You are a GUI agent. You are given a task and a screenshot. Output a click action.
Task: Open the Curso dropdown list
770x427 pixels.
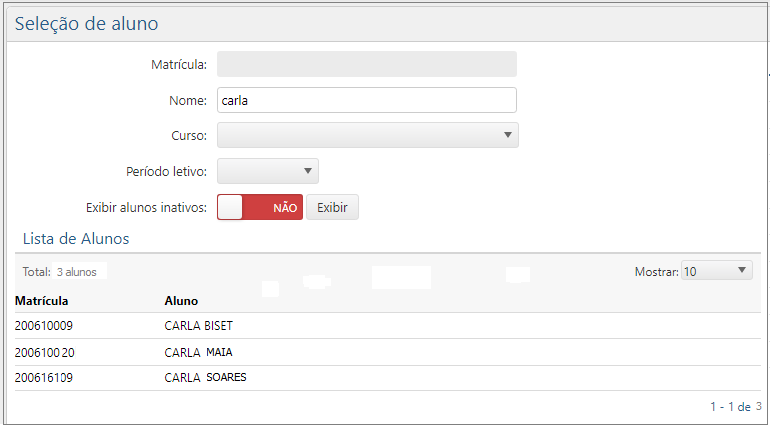(x=367, y=135)
